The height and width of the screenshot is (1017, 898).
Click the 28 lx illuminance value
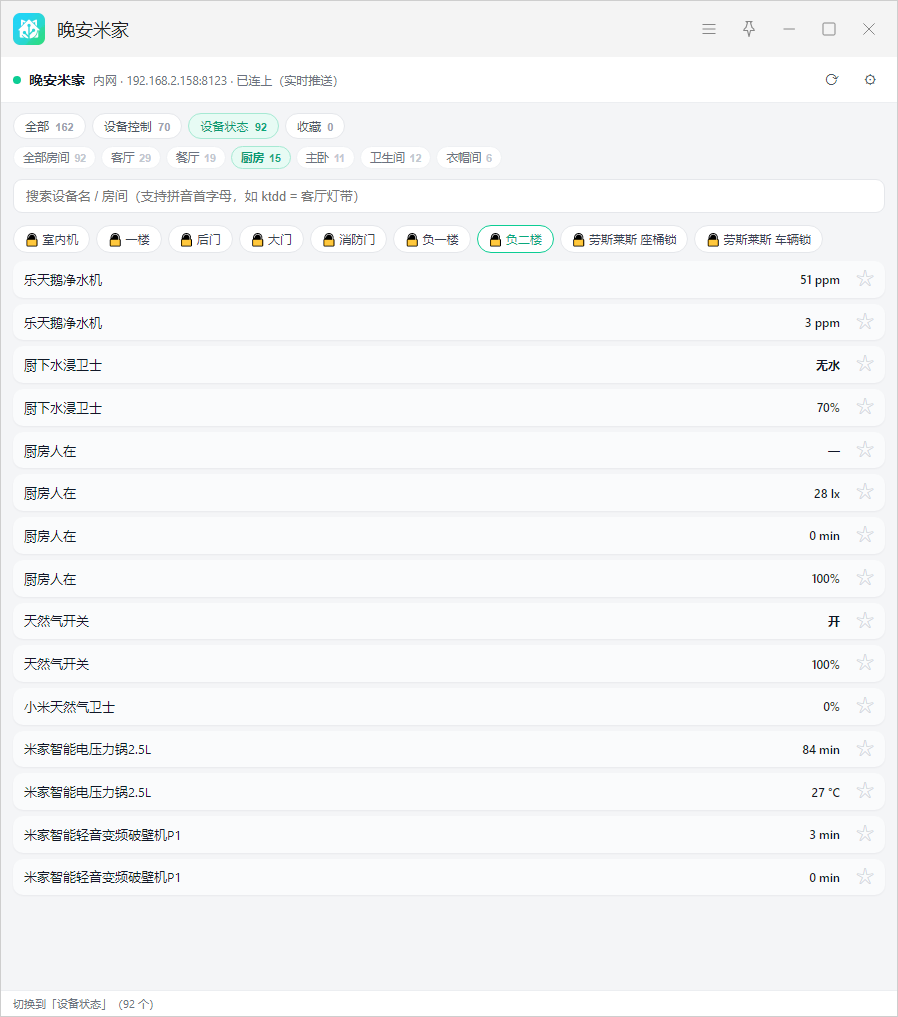[x=827, y=494]
